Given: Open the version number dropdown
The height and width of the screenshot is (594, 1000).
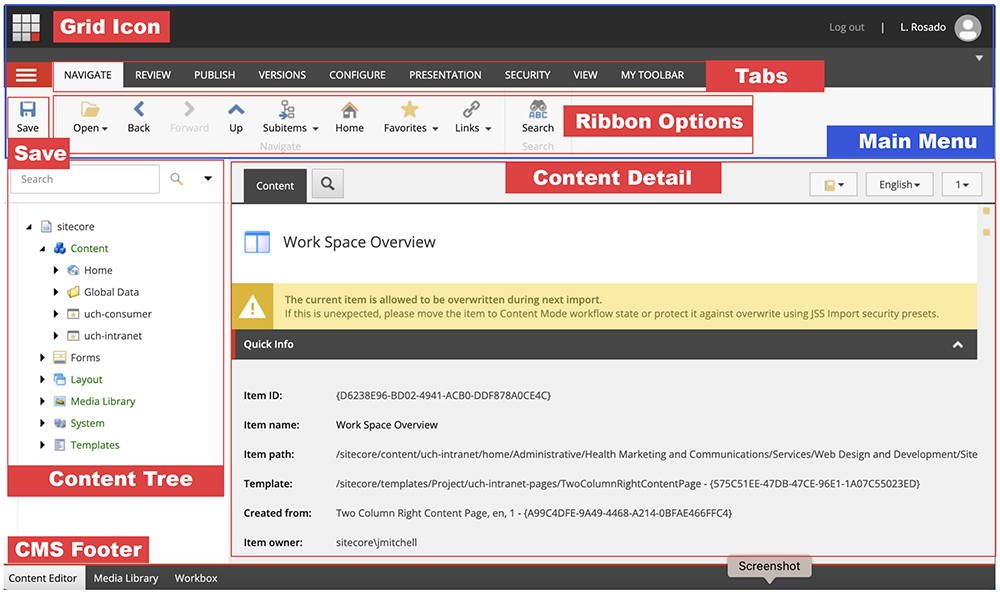Looking at the screenshot, I should 961,185.
